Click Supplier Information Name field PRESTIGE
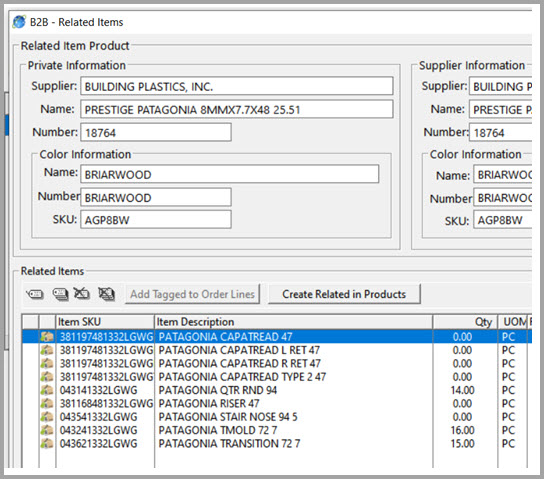The width and height of the screenshot is (544, 479). pos(501,109)
